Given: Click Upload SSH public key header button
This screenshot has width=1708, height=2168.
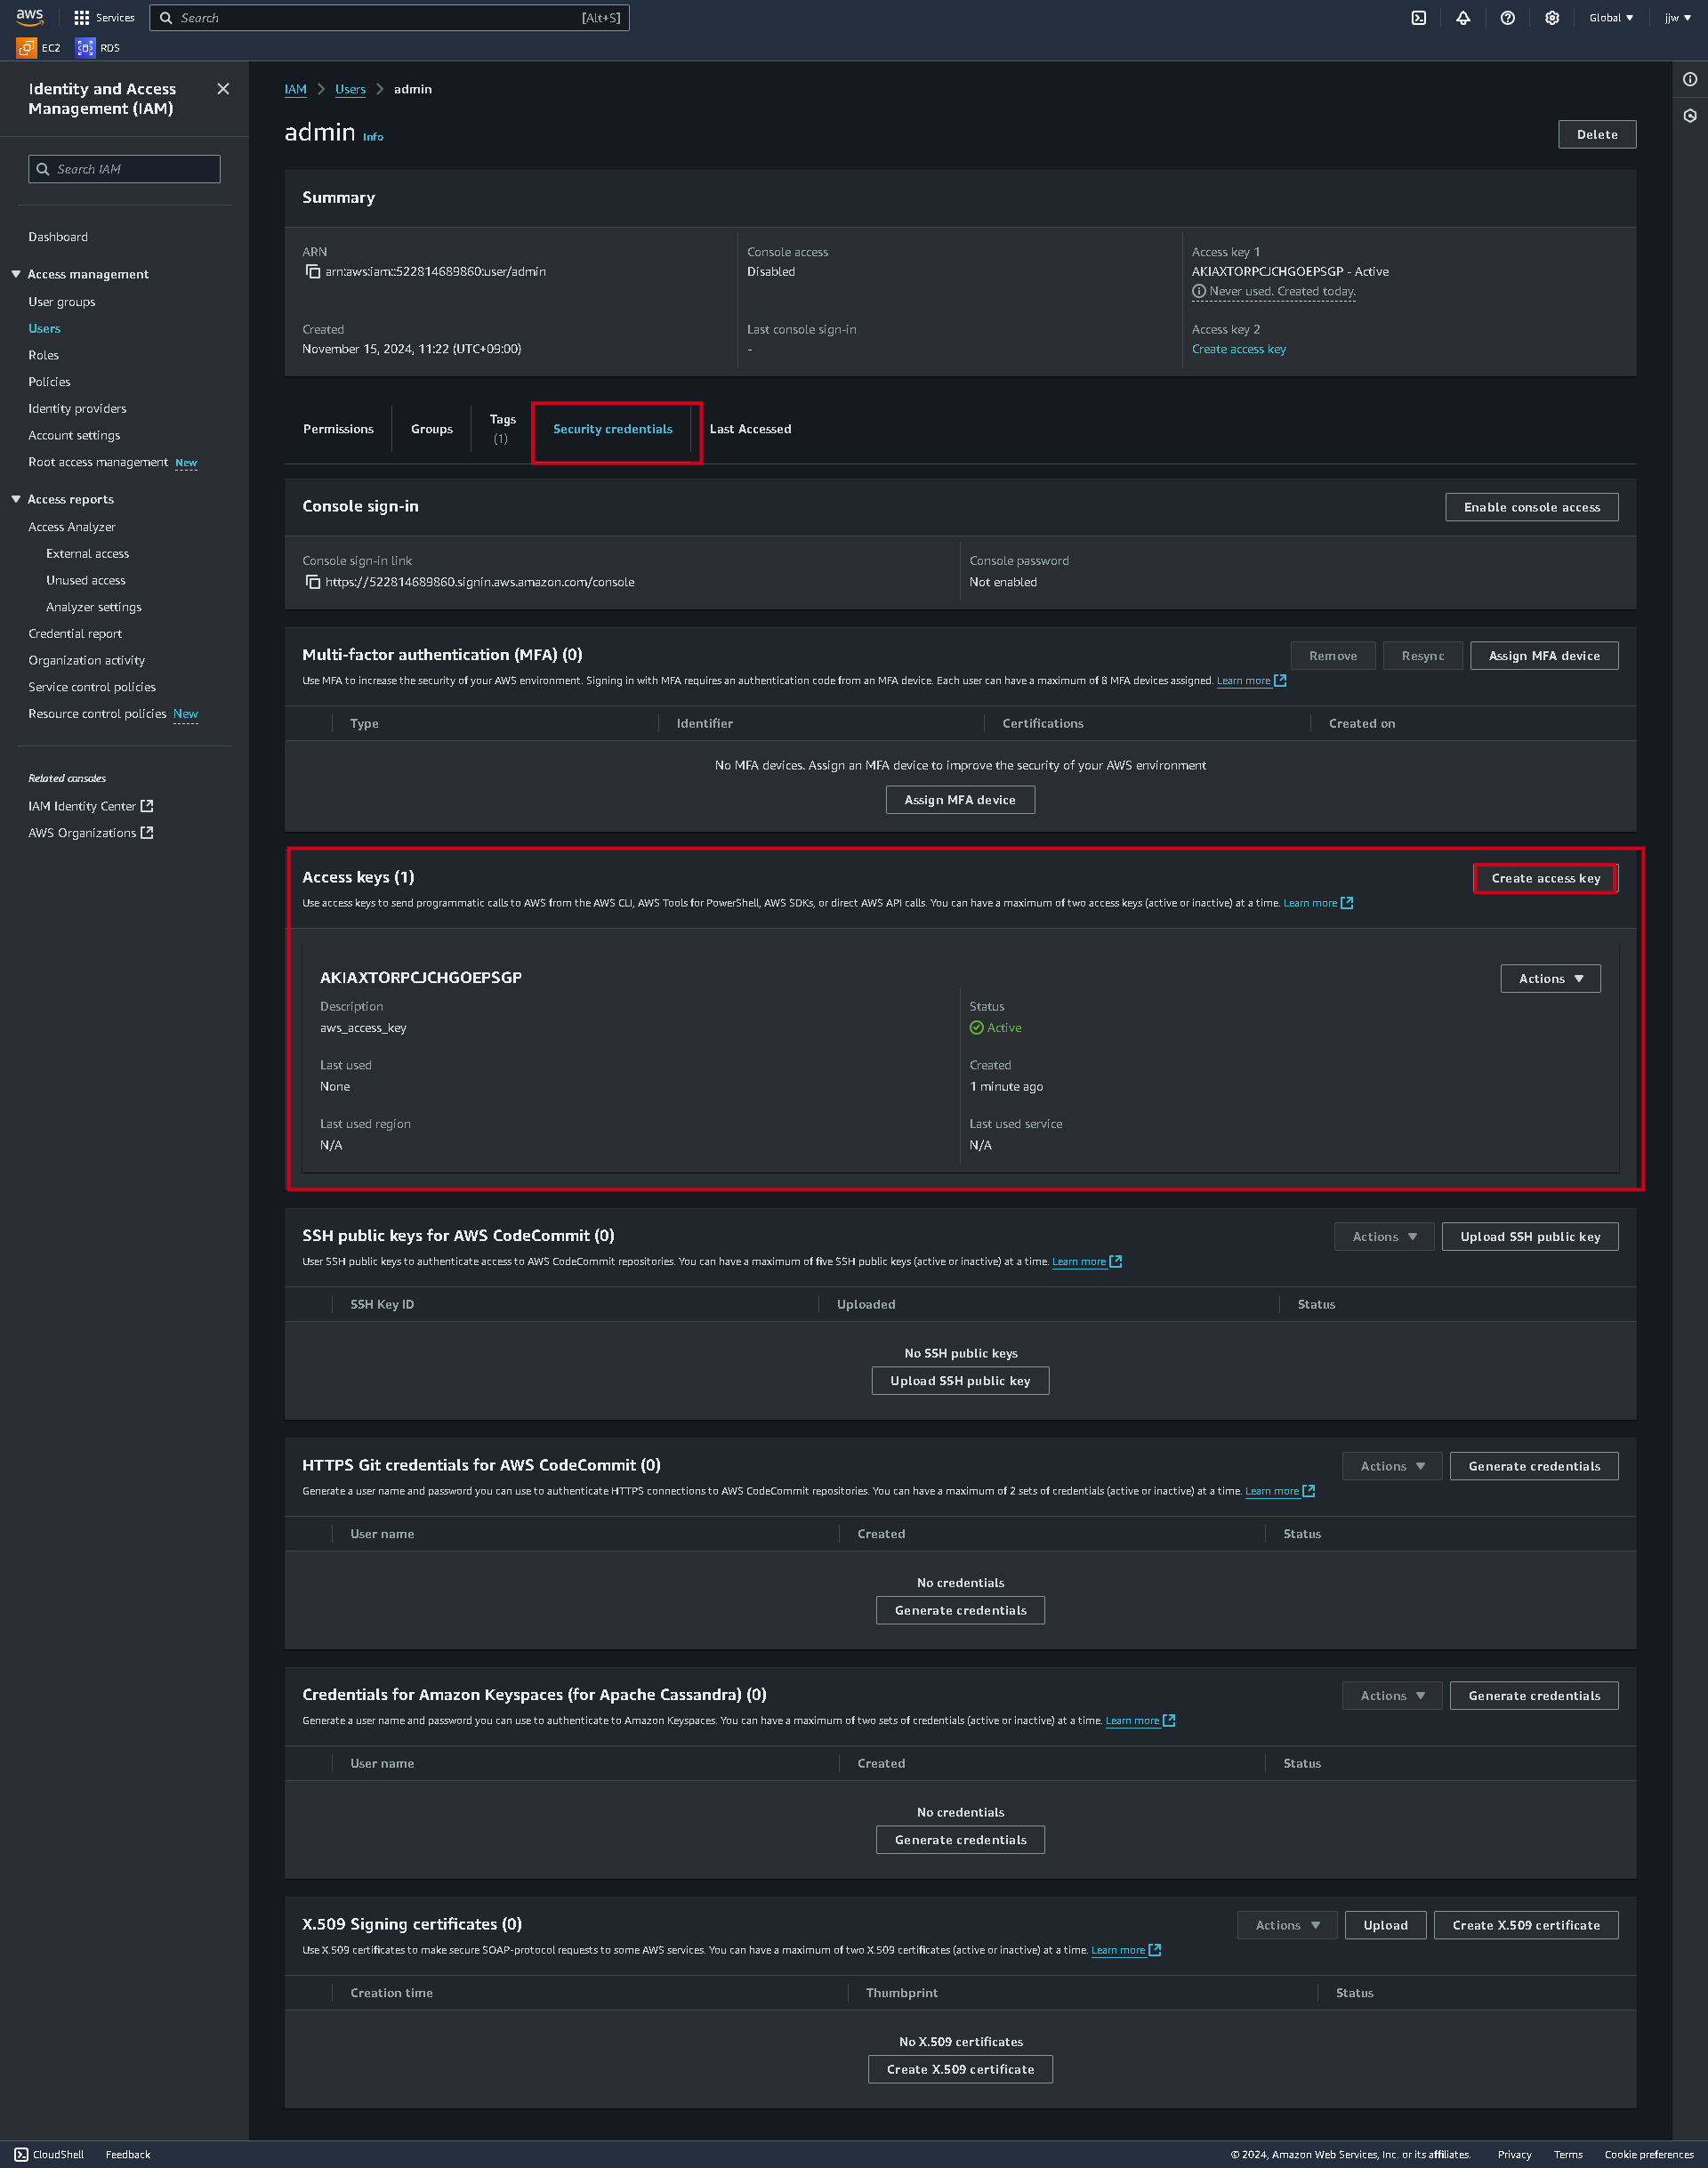Looking at the screenshot, I should [1529, 1237].
